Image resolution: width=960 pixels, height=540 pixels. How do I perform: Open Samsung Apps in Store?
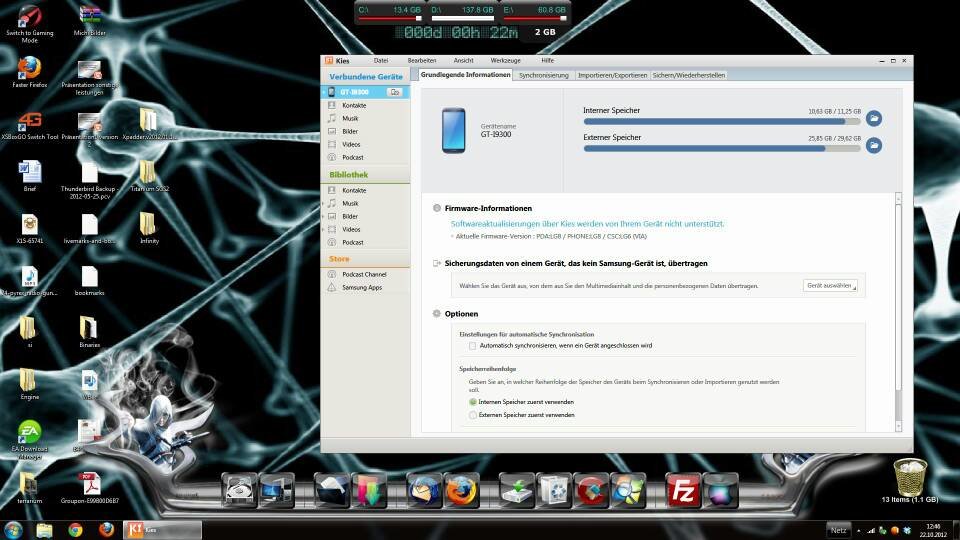(362, 287)
